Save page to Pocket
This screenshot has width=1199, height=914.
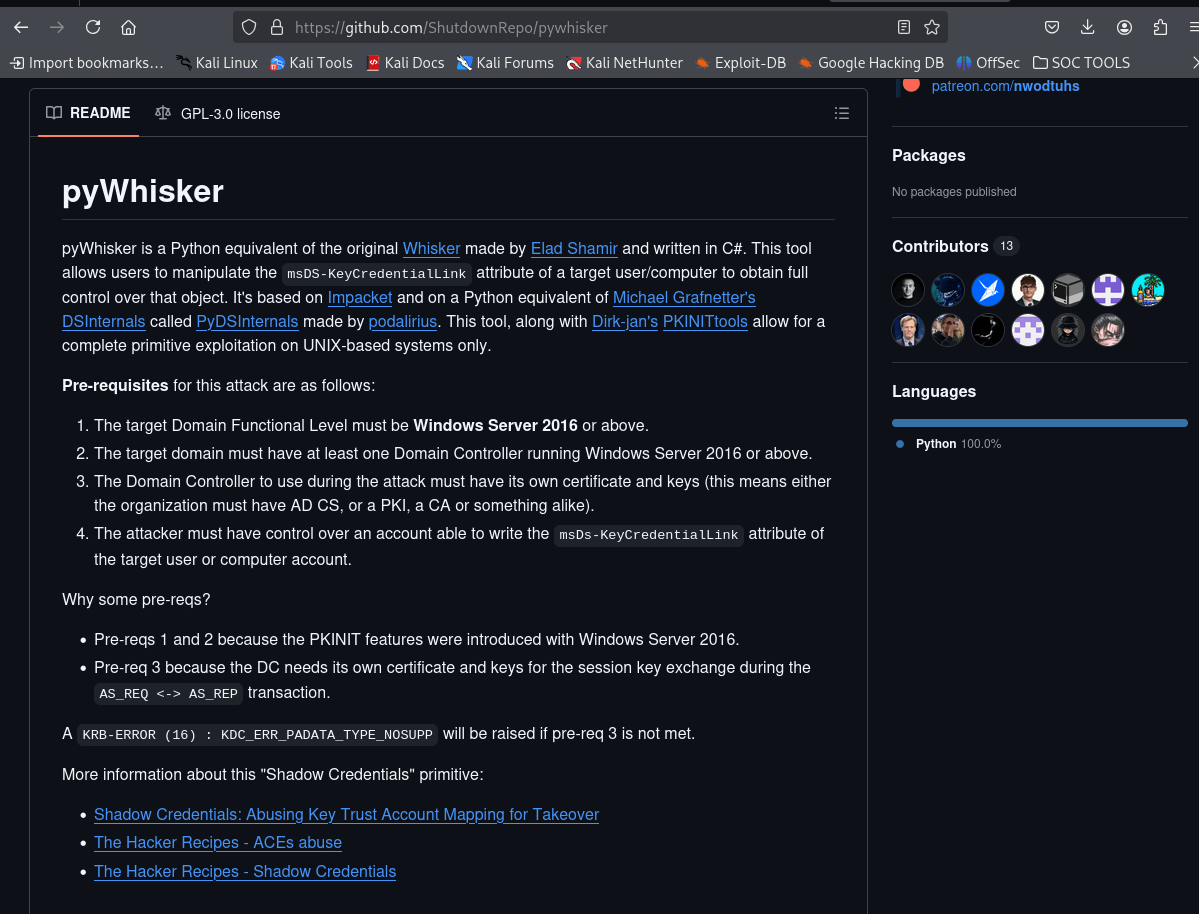[1052, 28]
